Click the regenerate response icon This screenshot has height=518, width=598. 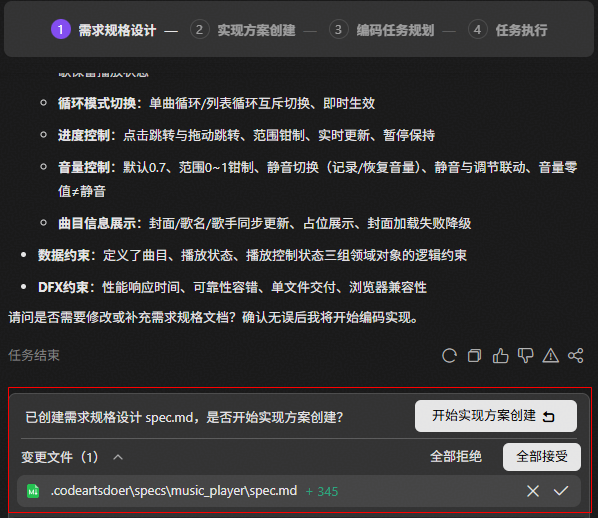(449, 356)
